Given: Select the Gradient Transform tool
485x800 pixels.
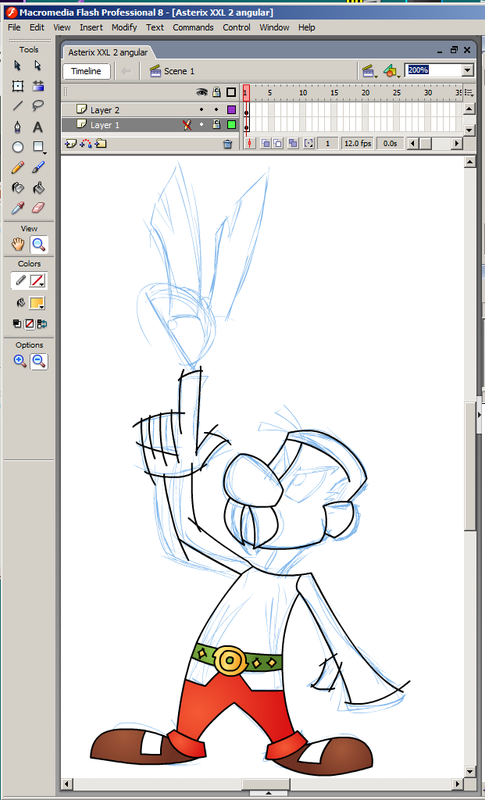Looking at the screenshot, I should pyautogui.click(x=38, y=86).
